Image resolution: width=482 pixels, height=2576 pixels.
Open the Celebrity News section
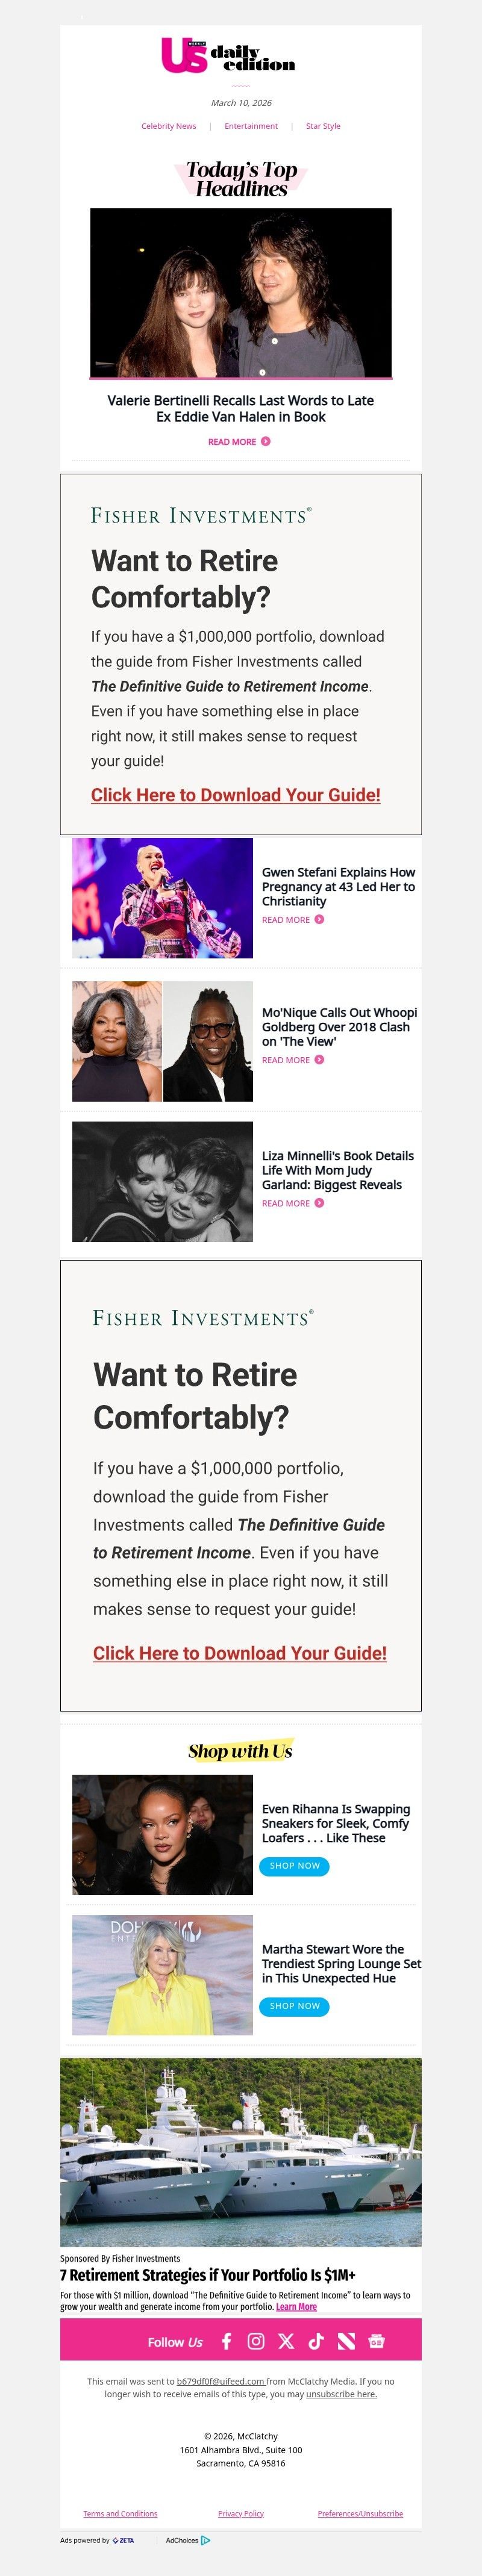[x=169, y=127]
